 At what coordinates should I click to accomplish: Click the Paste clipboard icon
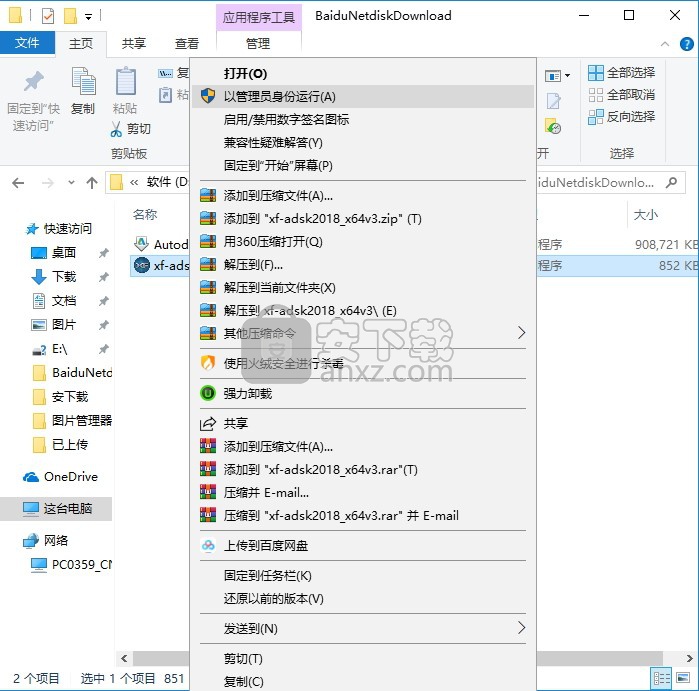point(126,81)
